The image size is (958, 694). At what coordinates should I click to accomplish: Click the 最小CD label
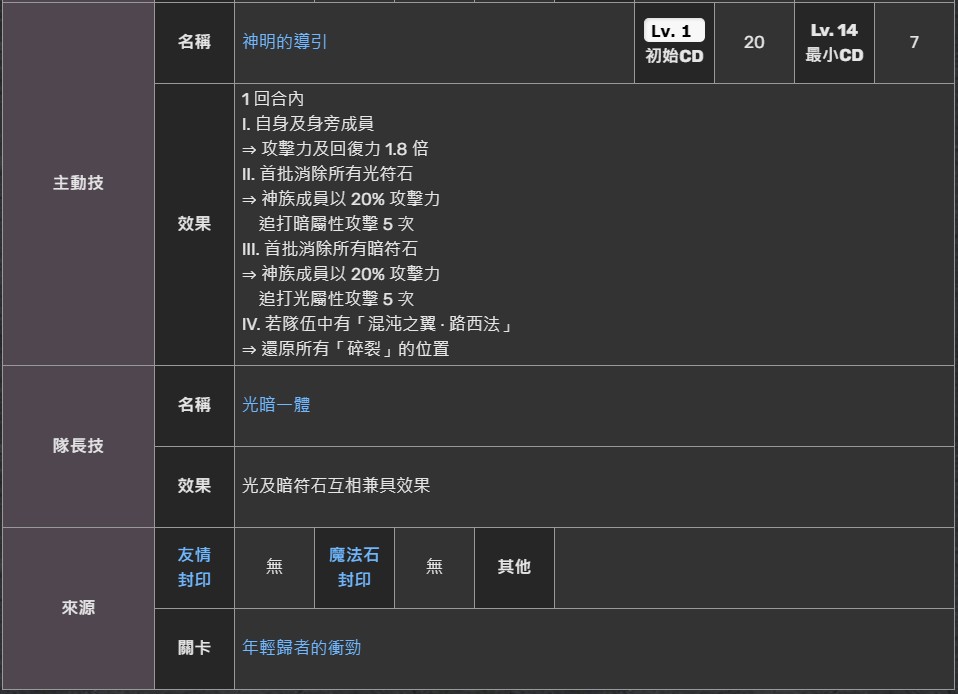(x=834, y=56)
